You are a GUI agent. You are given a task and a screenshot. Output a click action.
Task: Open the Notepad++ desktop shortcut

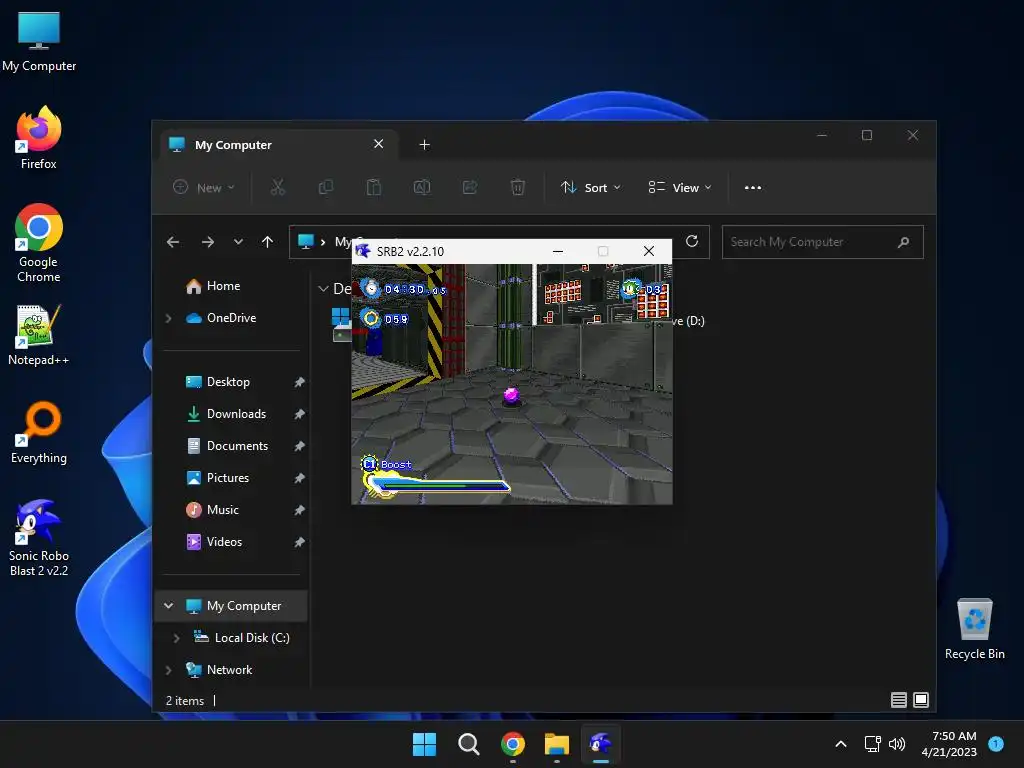coord(39,334)
